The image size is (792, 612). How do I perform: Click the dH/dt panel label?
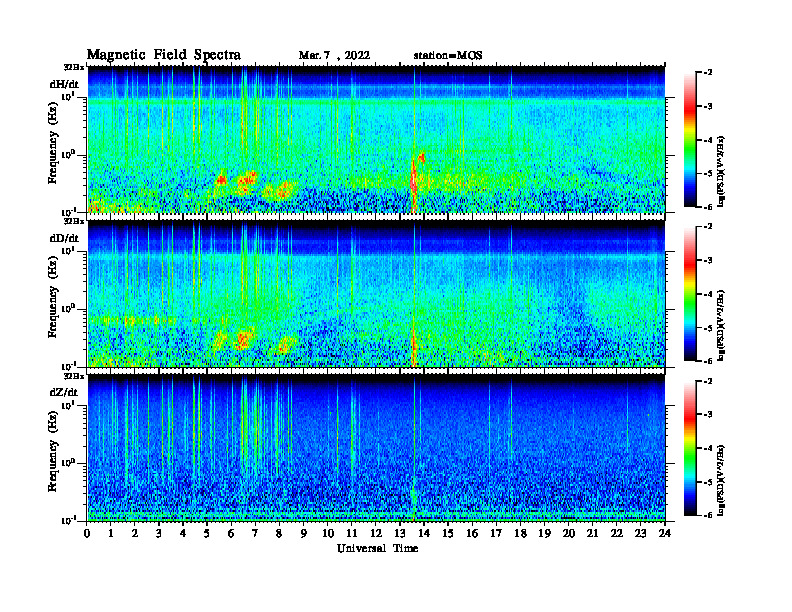point(64,84)
